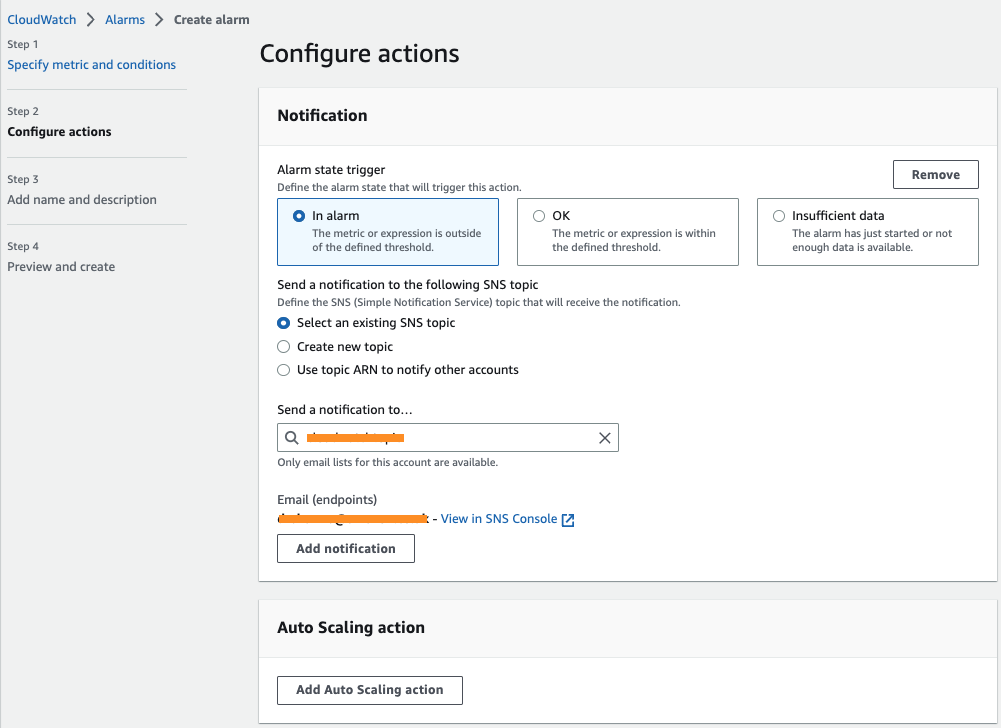Click the external link icon beside SNS Console
Image resolution: width=1001 pixels, height=728 pixels.
pyautogui.click(x=568, y=520)
